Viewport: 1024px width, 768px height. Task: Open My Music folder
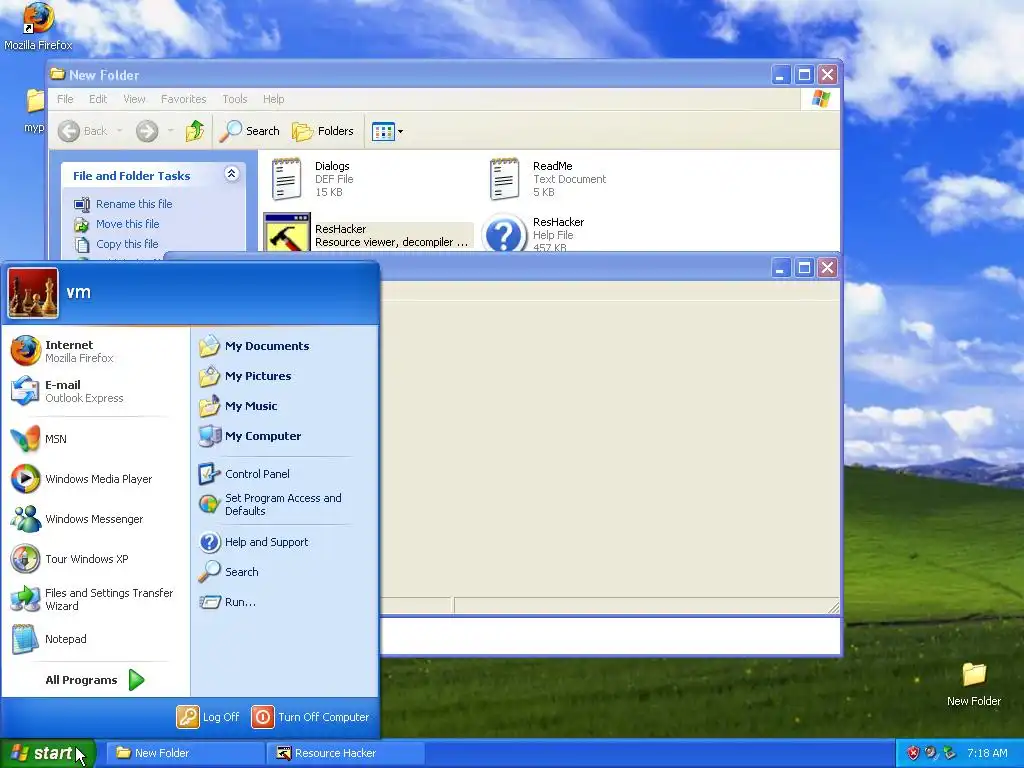(x=238, y=406)
